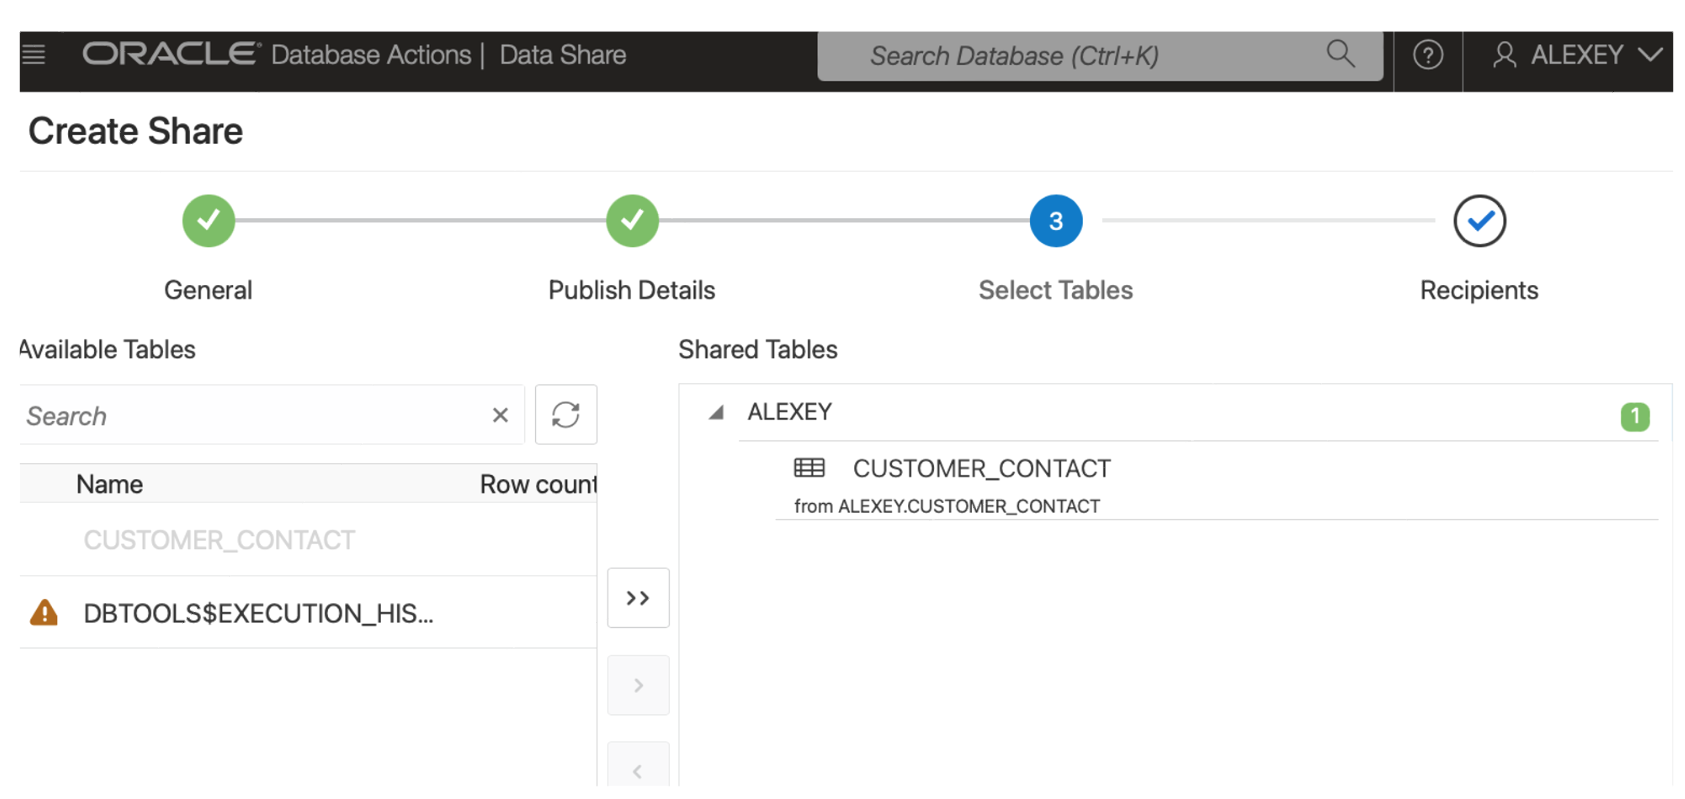The image size is (1685, 799).
Task: Click the search magnifier icon
Action: pyautogui.click(x=1340, y=55)
